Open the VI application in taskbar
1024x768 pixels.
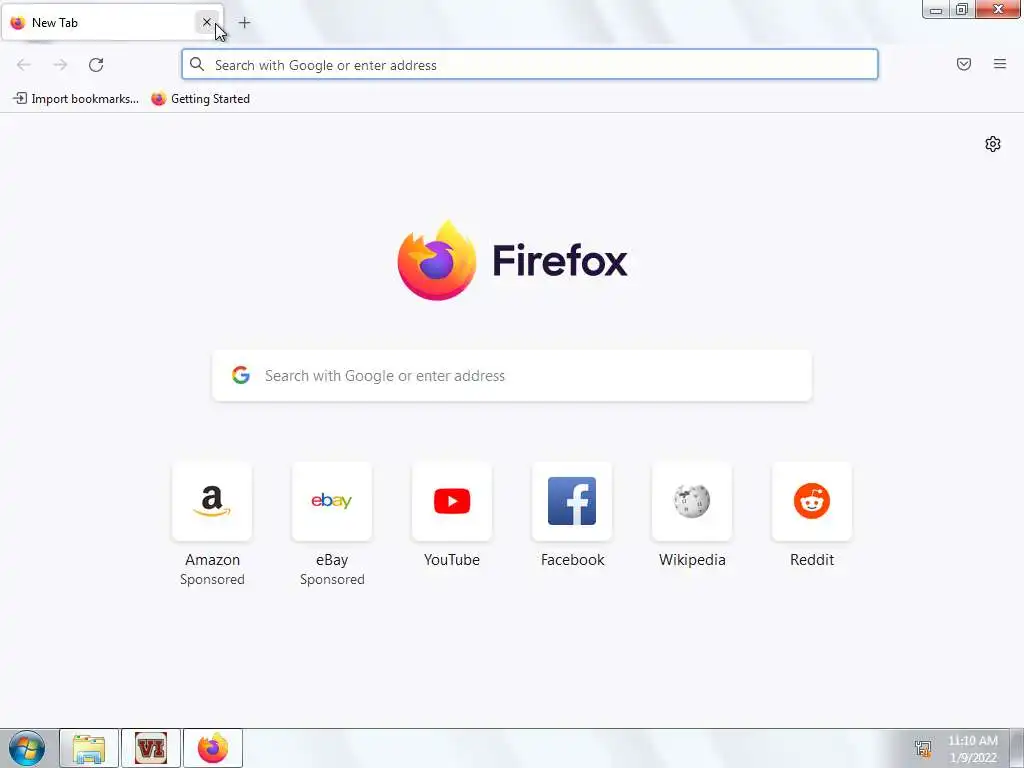(151, 748)
